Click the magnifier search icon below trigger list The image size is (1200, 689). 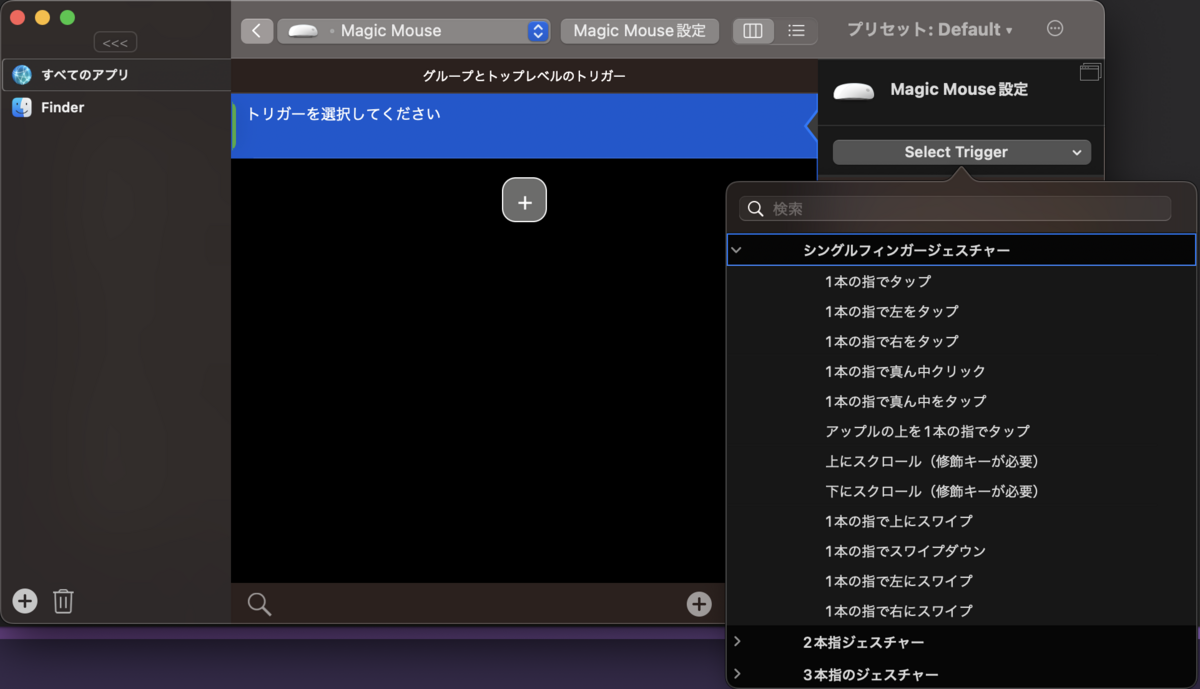pos(259,604)
